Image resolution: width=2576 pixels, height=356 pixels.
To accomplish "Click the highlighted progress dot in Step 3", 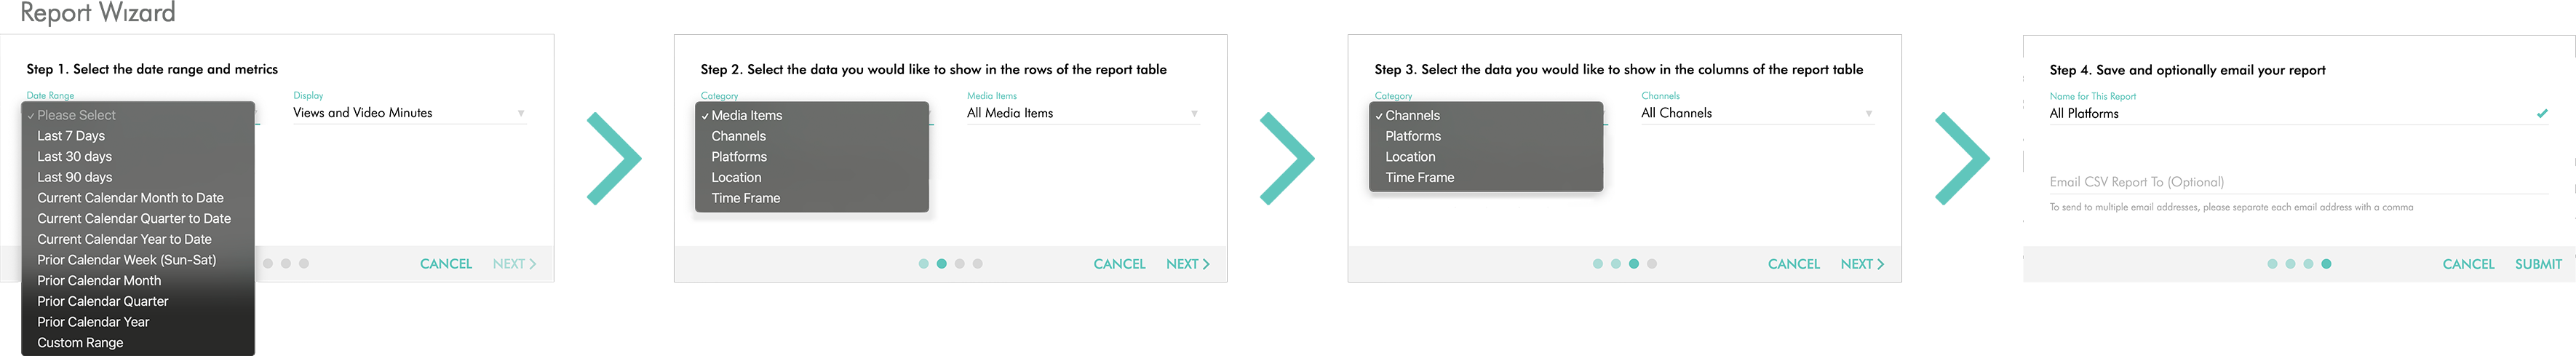I will click(1633, 264).
